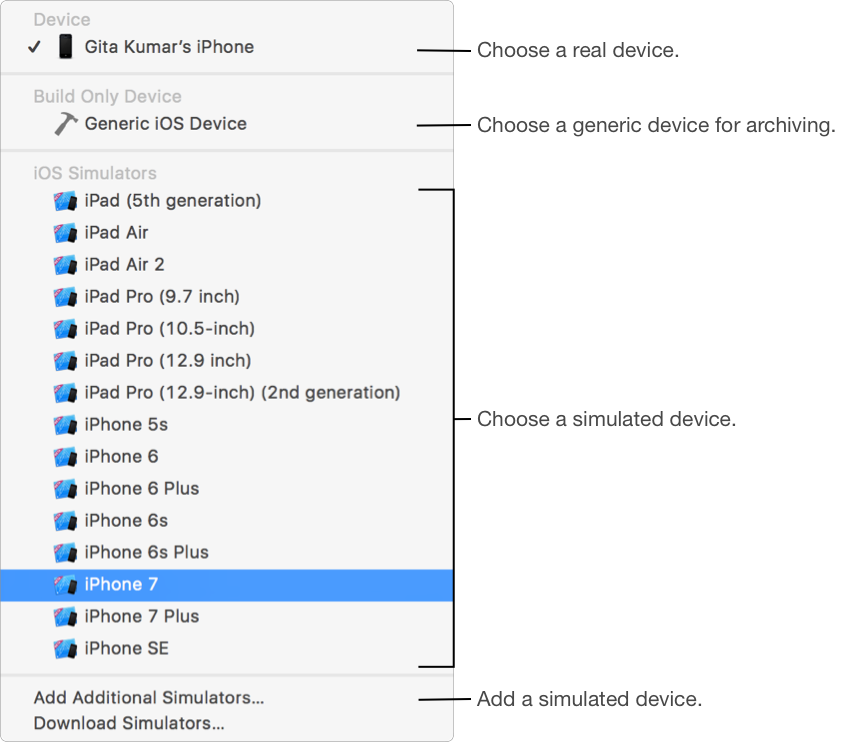The width and height of the screenshot is (866, 742).
Task: Select the iPhone 6s simulator entry
Action: pos(126,521)
